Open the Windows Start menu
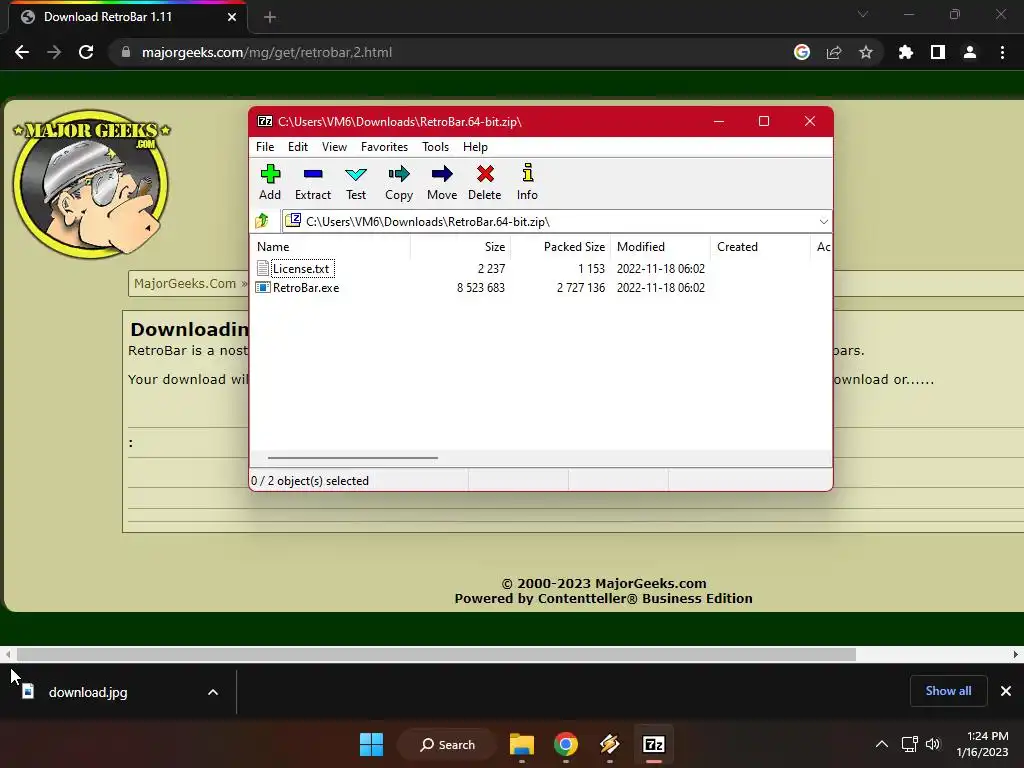The image size is (1024, 768). point(372,744)
